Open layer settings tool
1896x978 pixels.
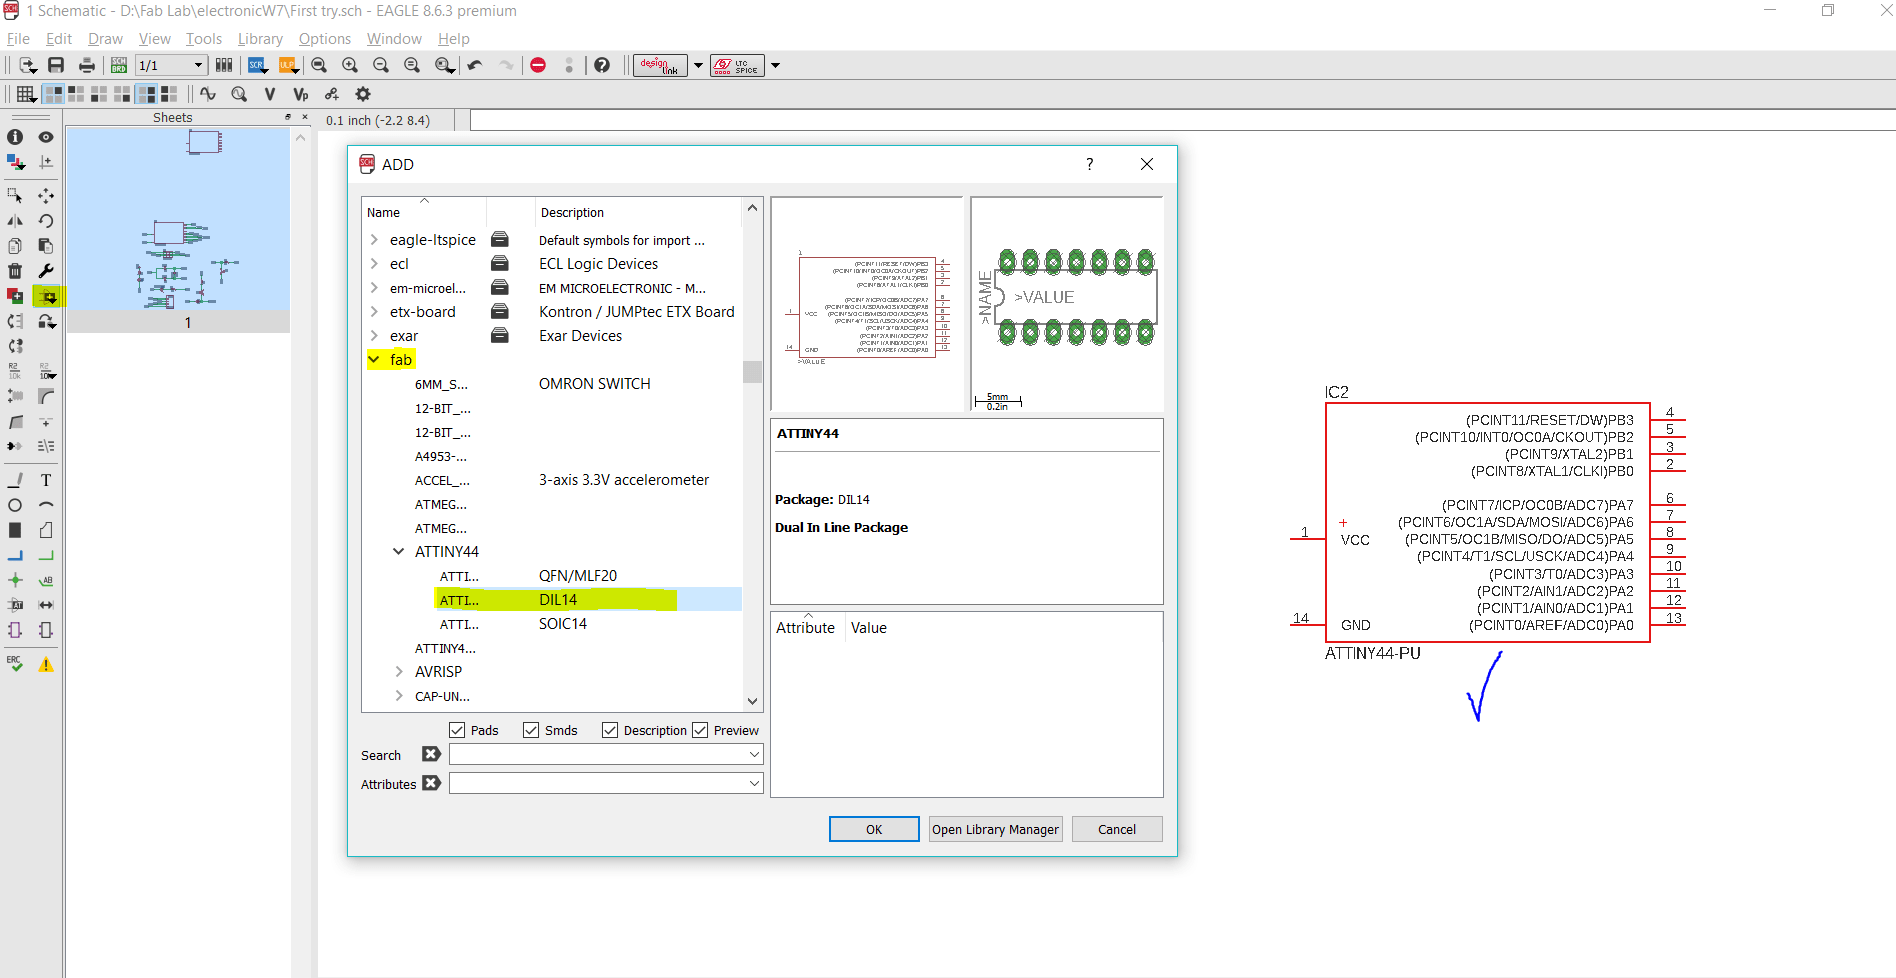pyautogui.click(x=15, y=161)
